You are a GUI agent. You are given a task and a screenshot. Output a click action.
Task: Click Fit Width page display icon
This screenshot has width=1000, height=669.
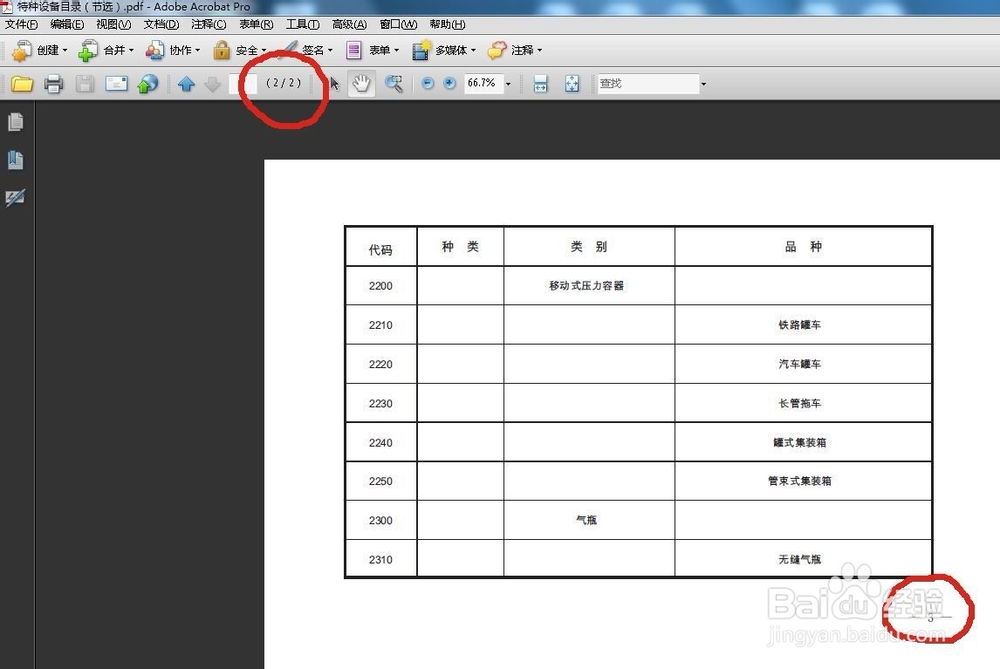click(x=538, y=84)
